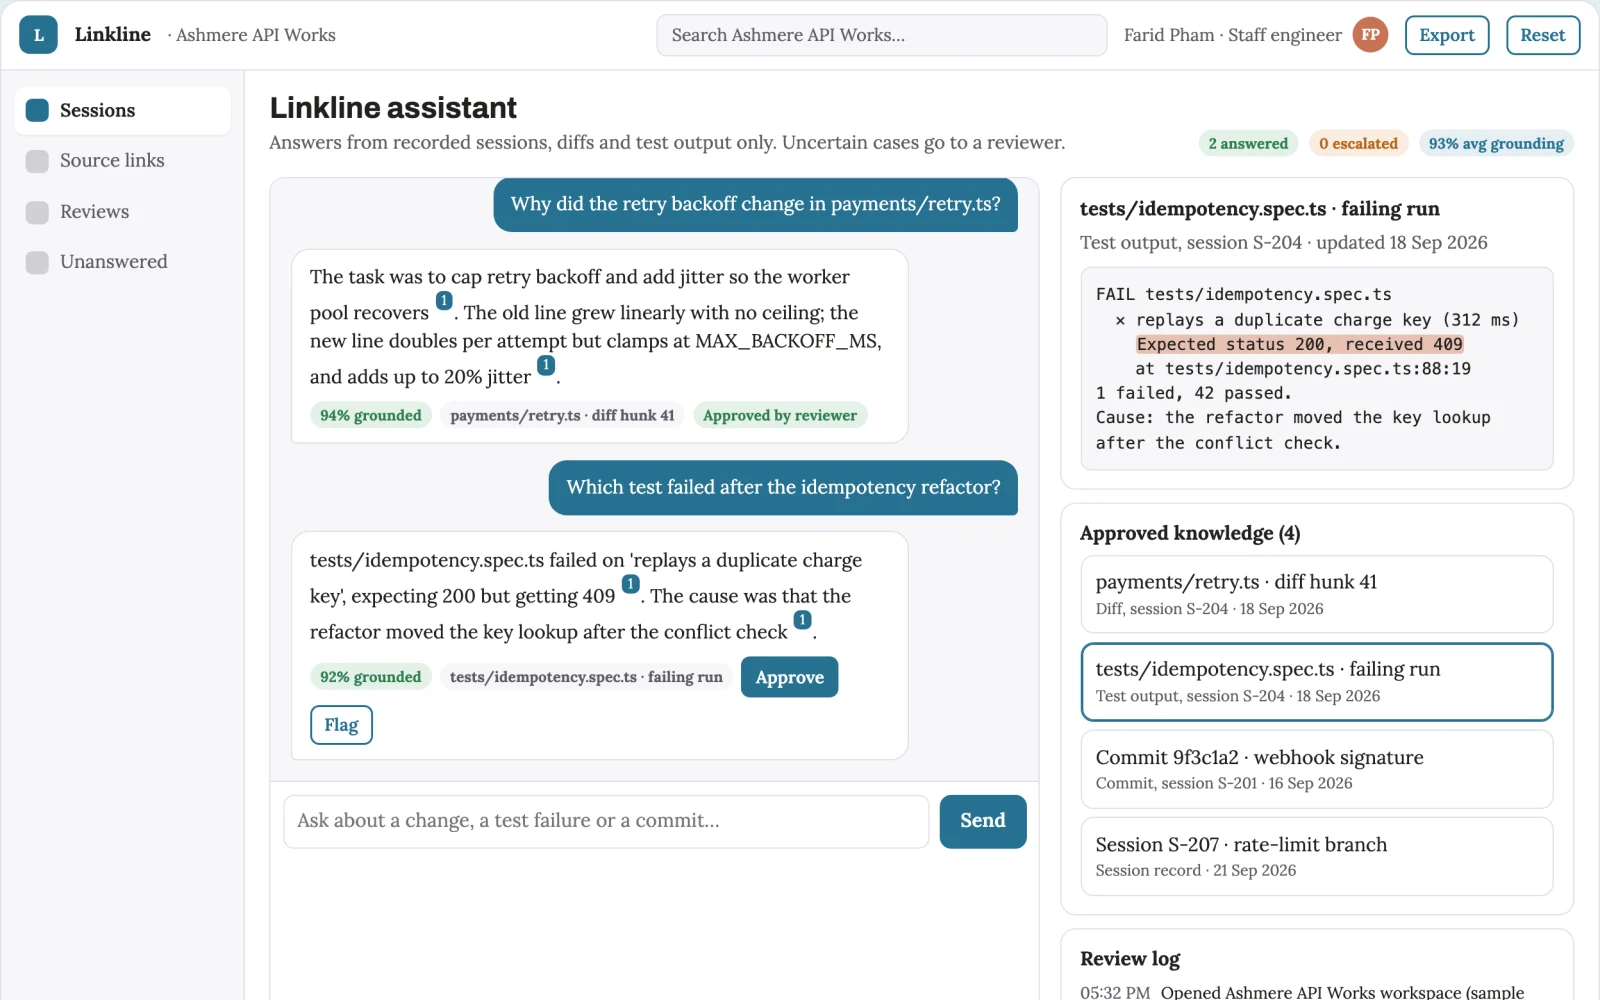The height and width of the screenshot is (1000, 1600).
Task: Click the Sessions sidebar icon
Action: click(37, 110)
